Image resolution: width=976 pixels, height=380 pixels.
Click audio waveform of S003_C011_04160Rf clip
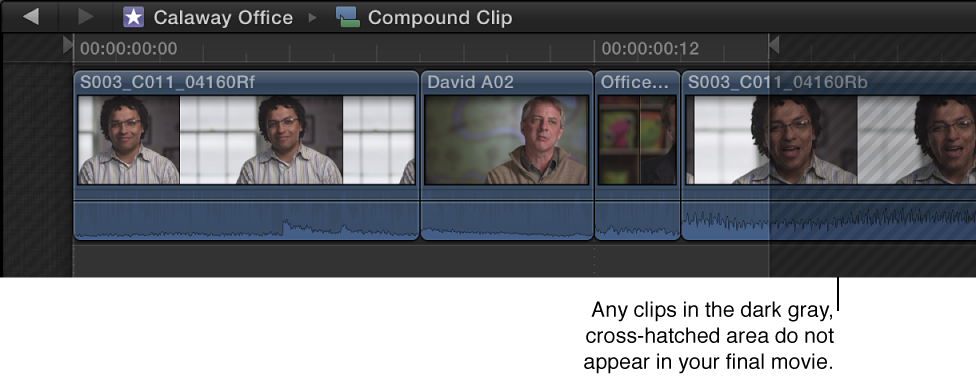246,221
